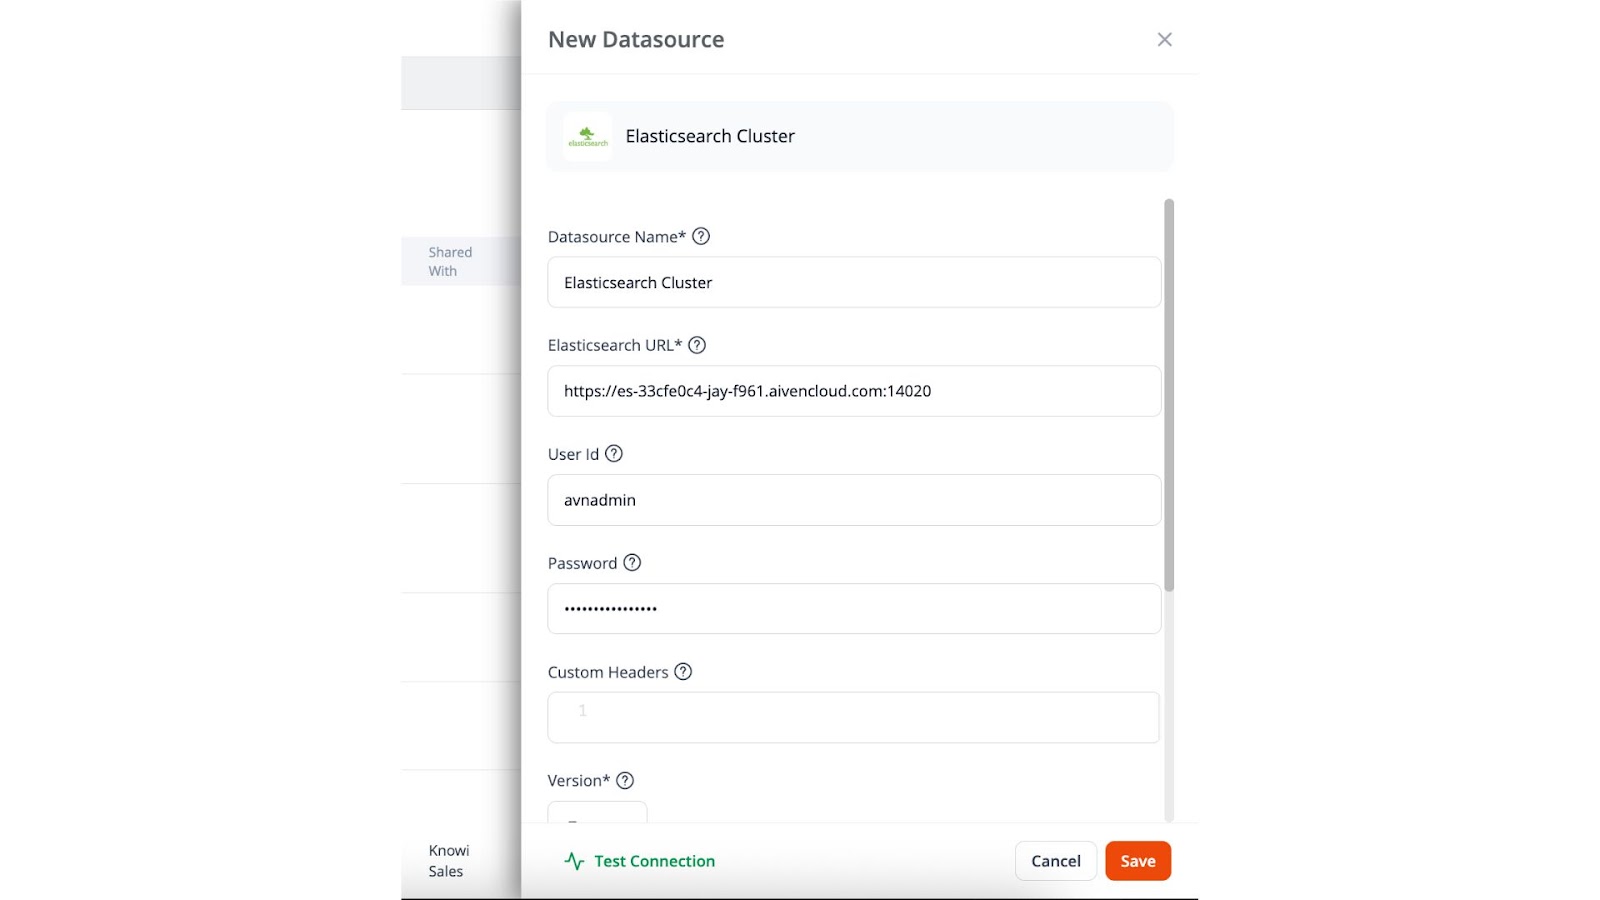
Task: Save the datasource
Action: 1138,861
